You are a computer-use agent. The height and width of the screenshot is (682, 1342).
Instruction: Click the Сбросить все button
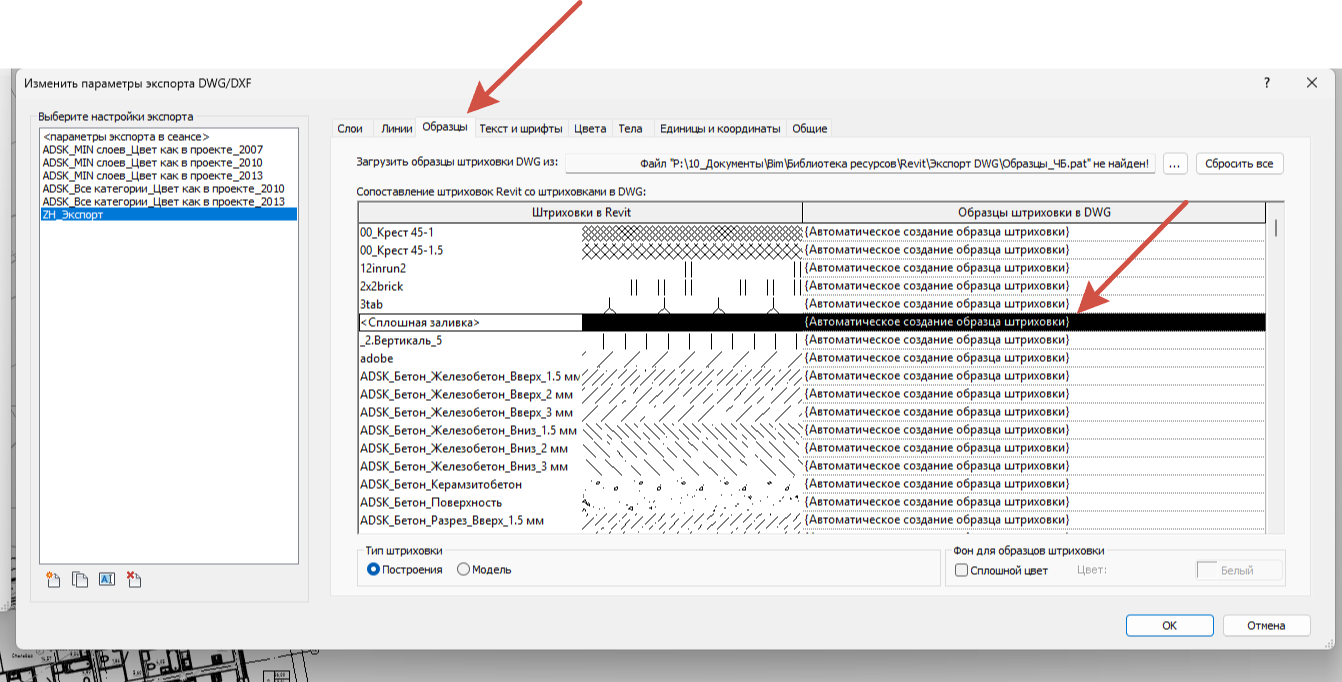[1239, 163]
